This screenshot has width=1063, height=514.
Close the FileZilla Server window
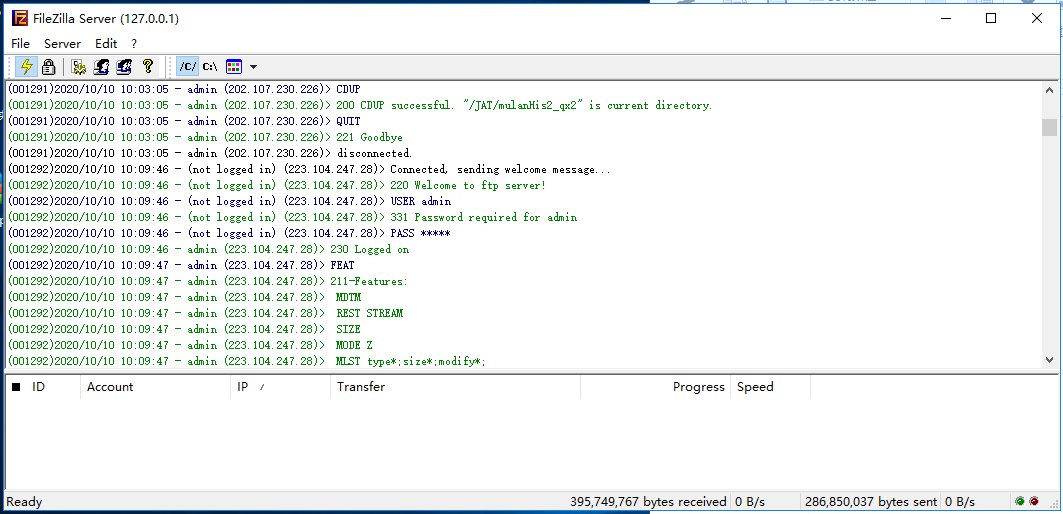pos(1037,18)
